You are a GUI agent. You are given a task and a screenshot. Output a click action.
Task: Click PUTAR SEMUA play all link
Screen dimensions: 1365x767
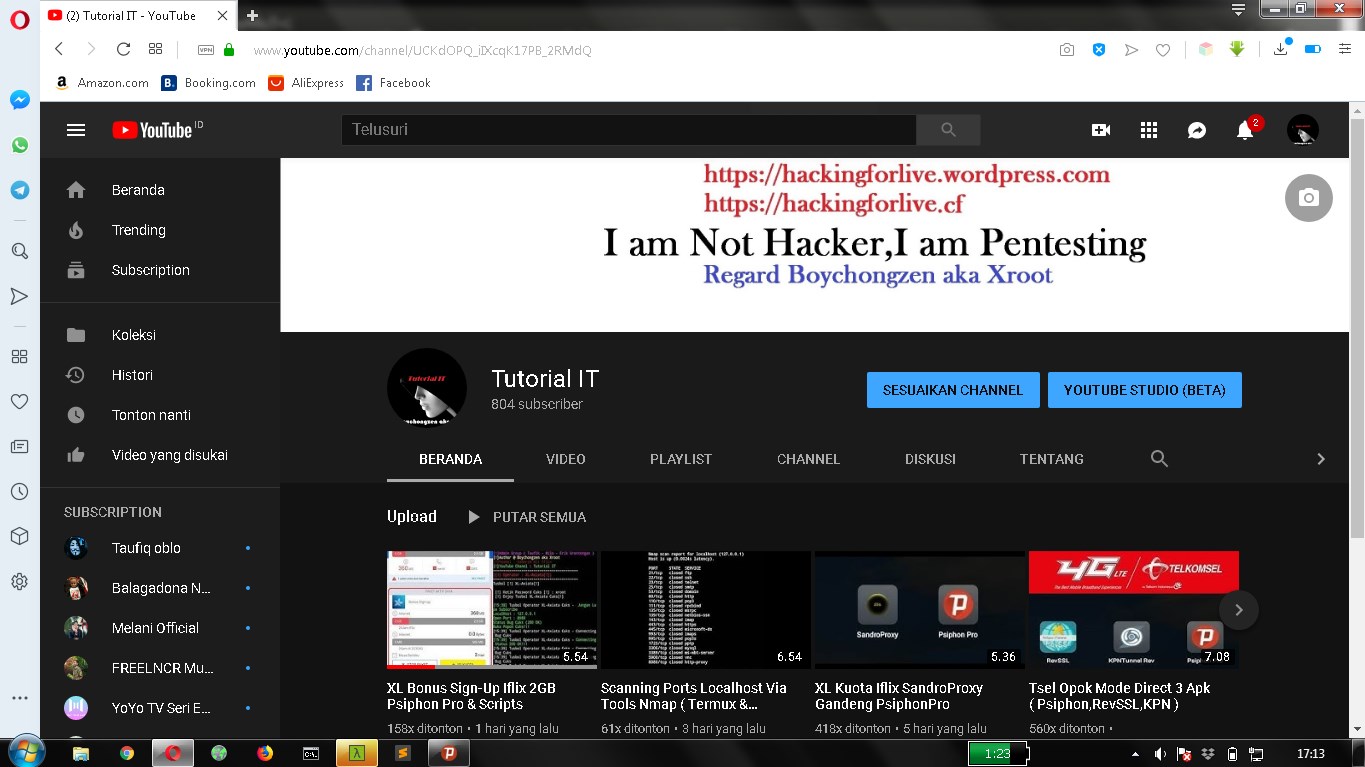point(527,517)
